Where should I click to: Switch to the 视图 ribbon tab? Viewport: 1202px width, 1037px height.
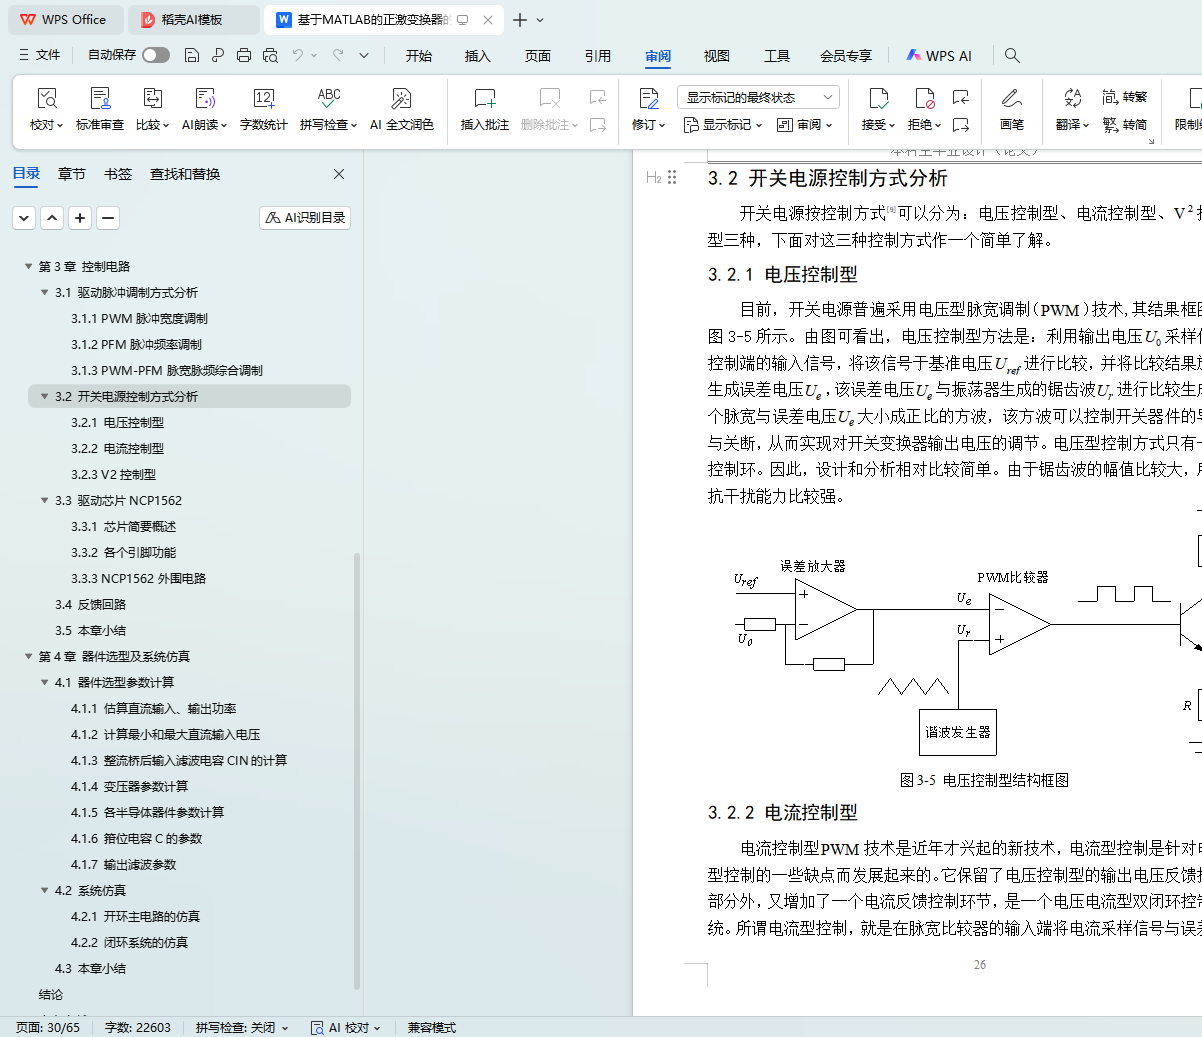pyautogui.click(x=716, y=56)
